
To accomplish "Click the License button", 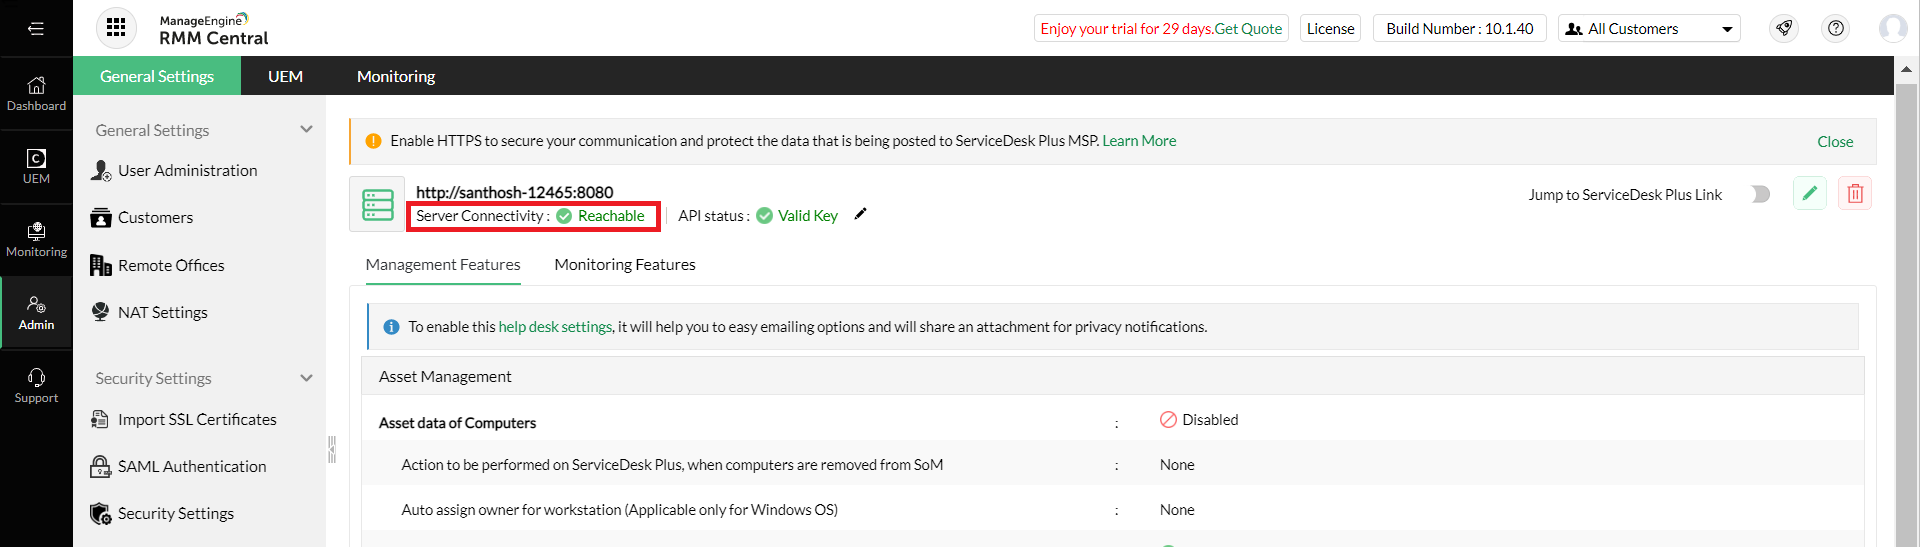I will click(1330, 29).
